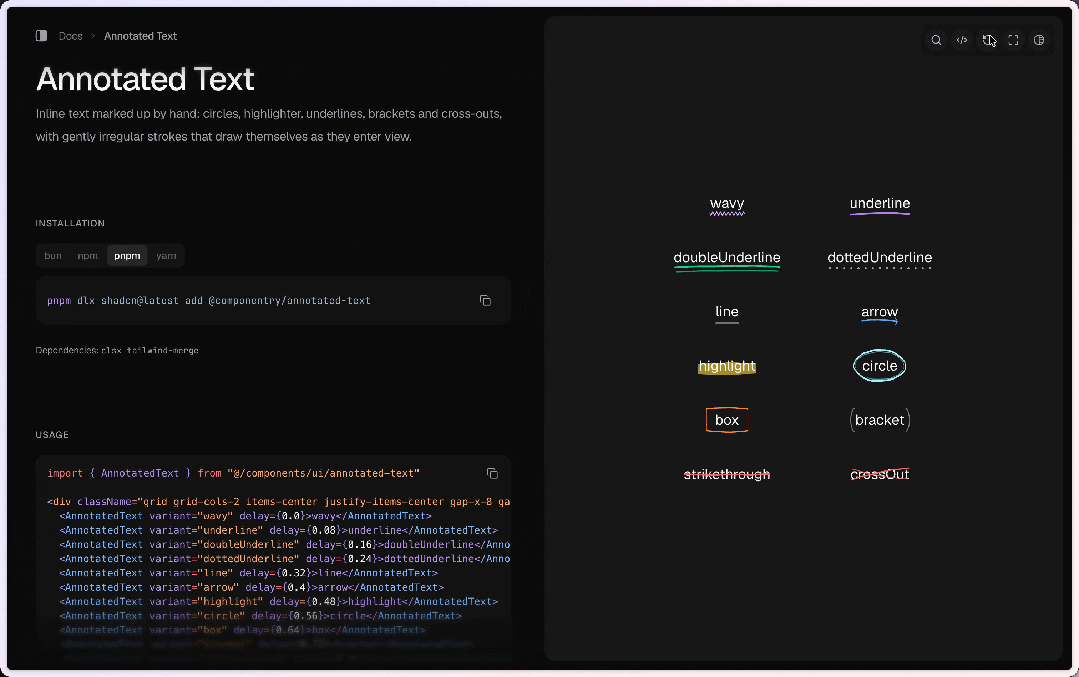The height and width of the screenshot is (677, 1079).
Task: Click the import AnnotatedText code line
Action: (233, 473)
